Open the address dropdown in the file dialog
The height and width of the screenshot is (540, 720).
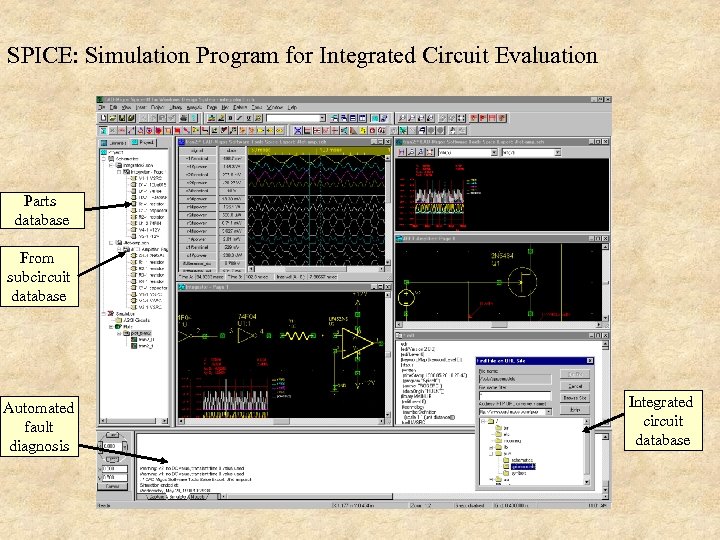(548, 412)
